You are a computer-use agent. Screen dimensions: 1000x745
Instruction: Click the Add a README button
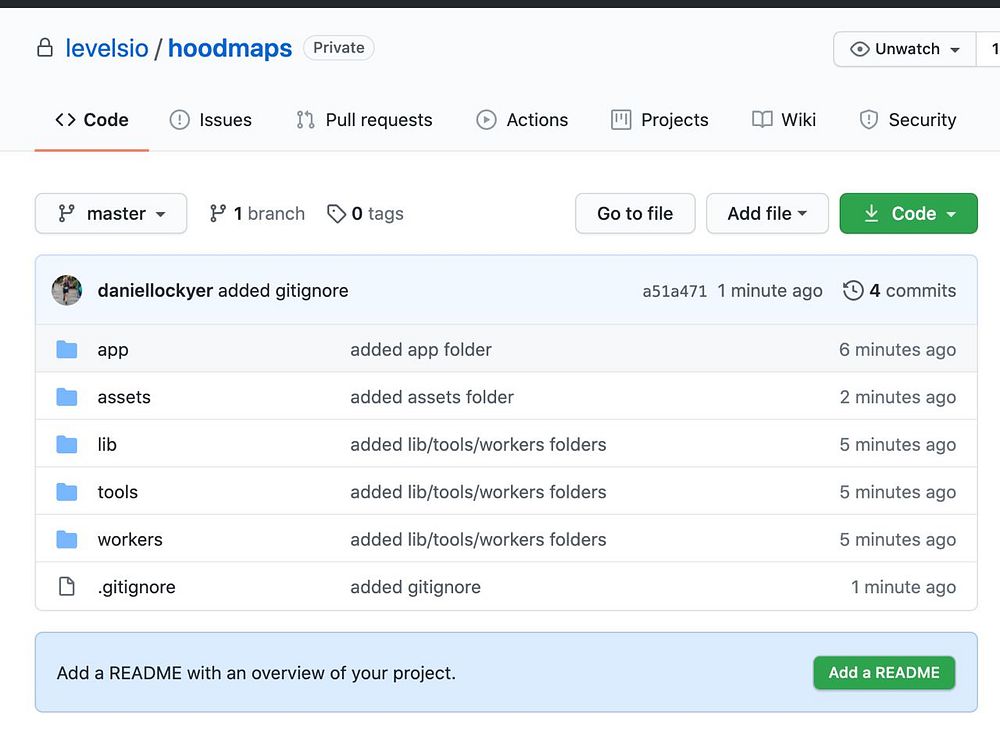pyautogui.click(x=884, y=673)
